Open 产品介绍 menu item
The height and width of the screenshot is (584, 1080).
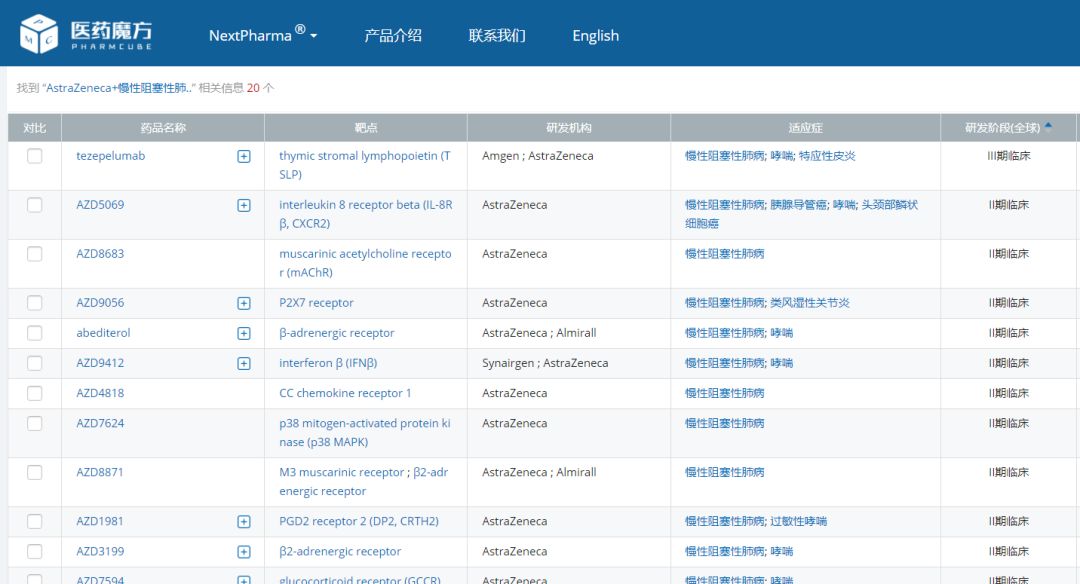tap(393, 35)
